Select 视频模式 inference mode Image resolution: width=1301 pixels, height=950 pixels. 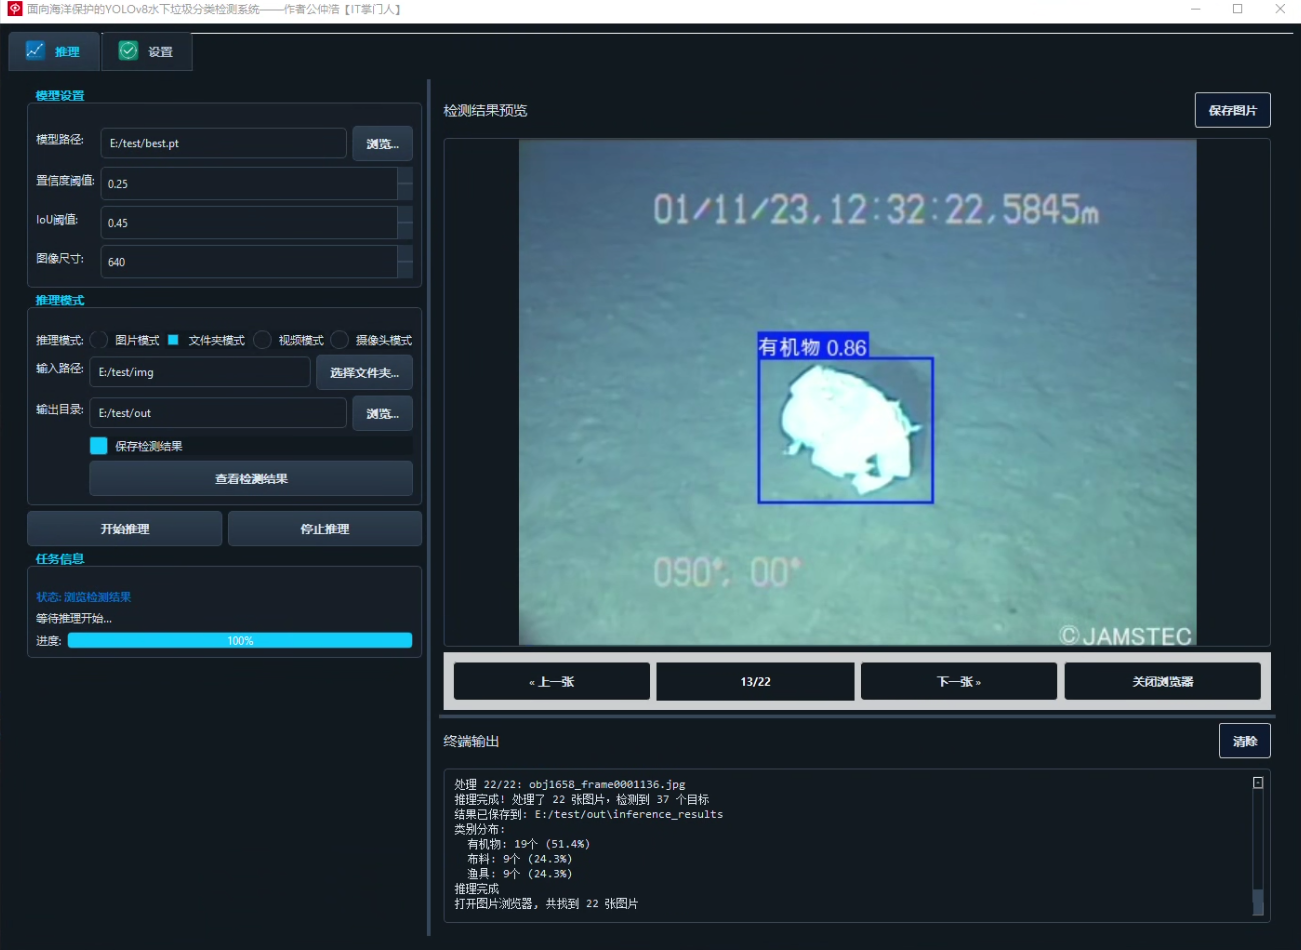pyautogui.click(x=261, y=339)
